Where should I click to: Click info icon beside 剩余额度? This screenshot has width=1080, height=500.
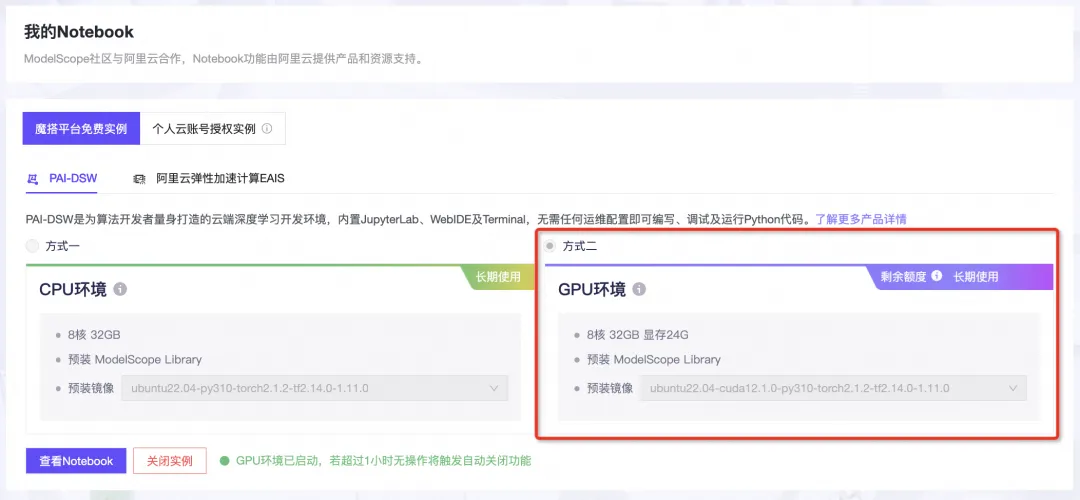click(x=936, y=276)
